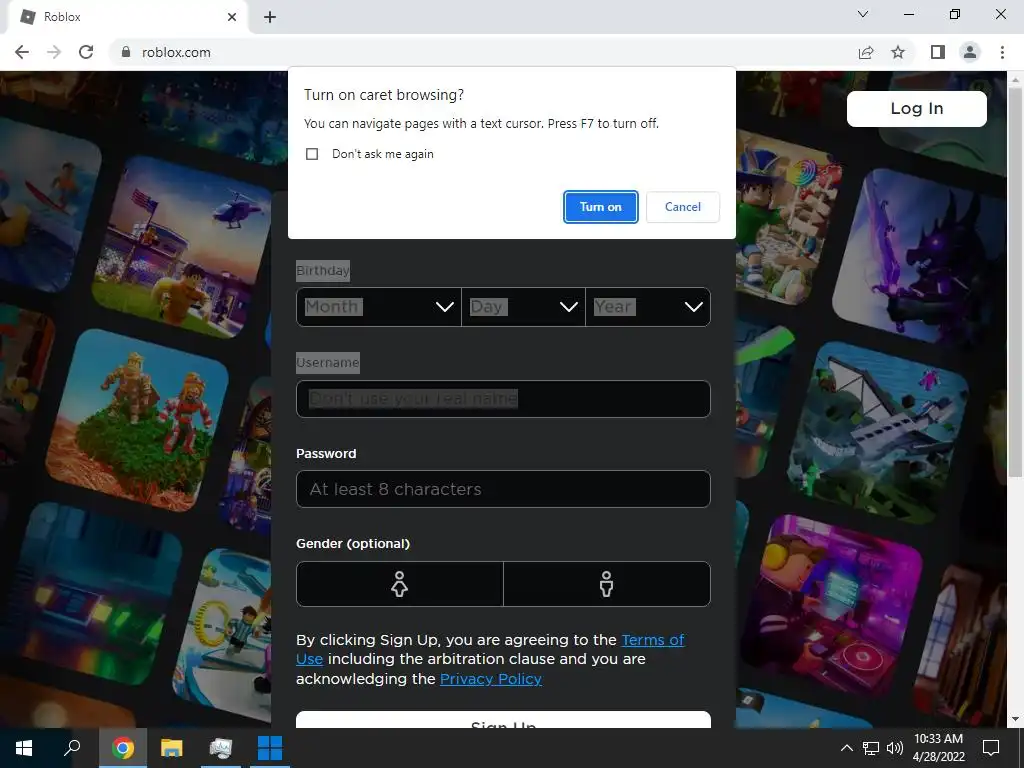
Task: Click the Username input field
Action: point(503,398)
